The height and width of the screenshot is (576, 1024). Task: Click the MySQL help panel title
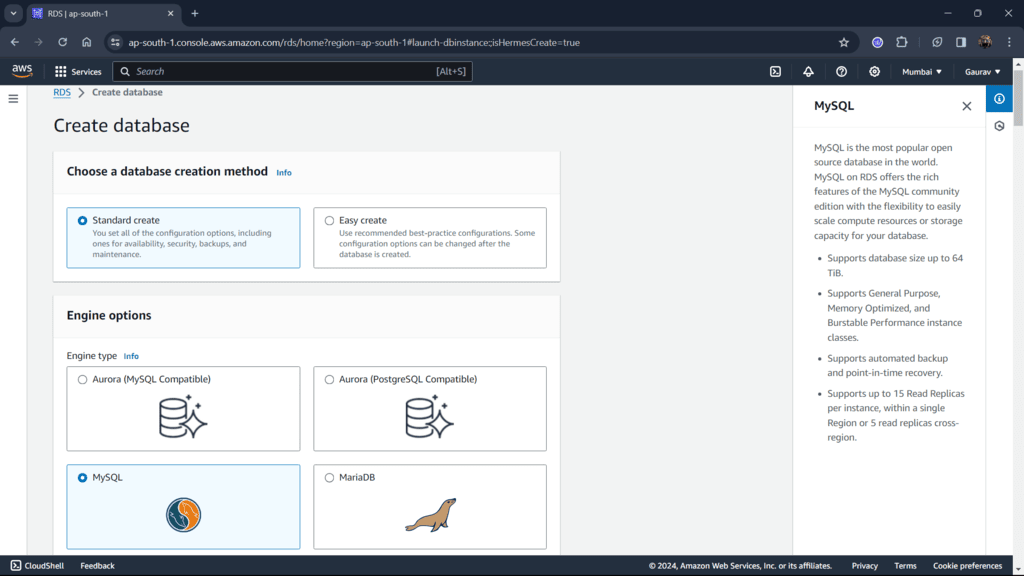[834, 106]
